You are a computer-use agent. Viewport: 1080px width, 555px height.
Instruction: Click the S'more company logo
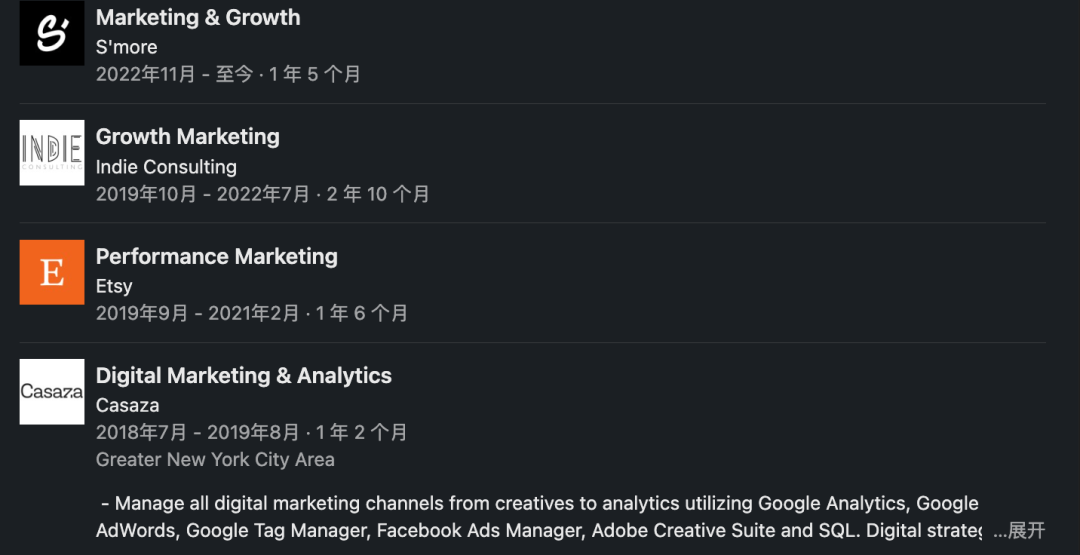(x=52, y=33)
